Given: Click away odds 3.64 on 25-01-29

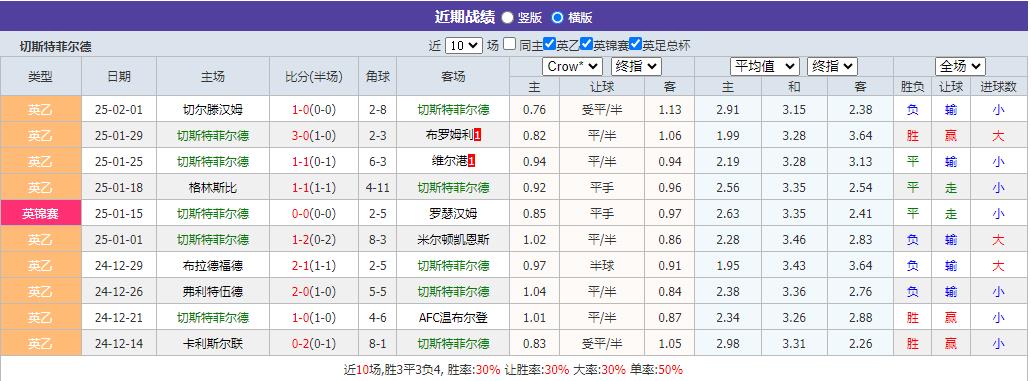Looking at the screenshot, I should 861,136.
